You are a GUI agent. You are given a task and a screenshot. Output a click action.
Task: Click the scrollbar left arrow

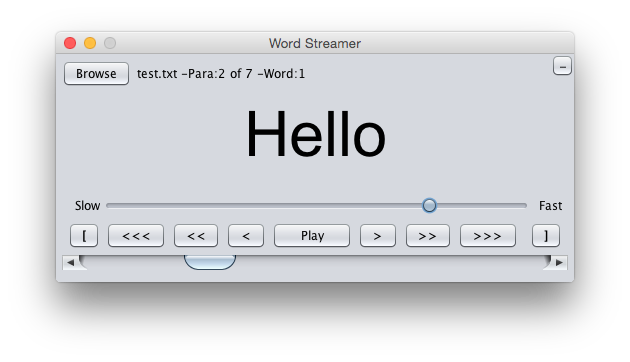coord(71,262)
